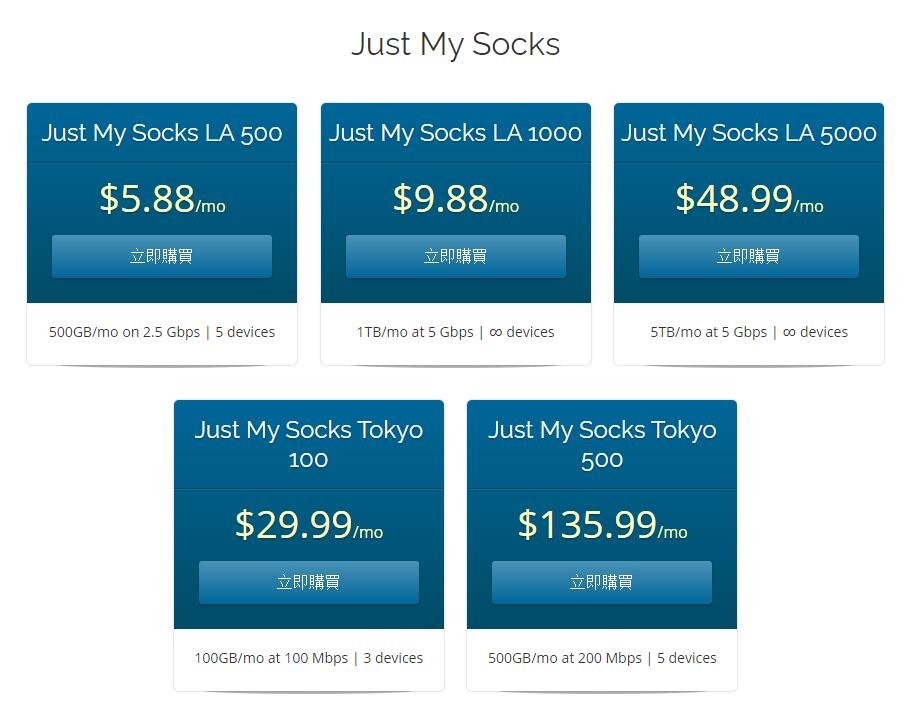The width and height of the screenshot is (909, 721).
Task: Click 立即購買 under Just My Socks Tokyo 500
Action: pyautogui.click(x=601, y=582)
